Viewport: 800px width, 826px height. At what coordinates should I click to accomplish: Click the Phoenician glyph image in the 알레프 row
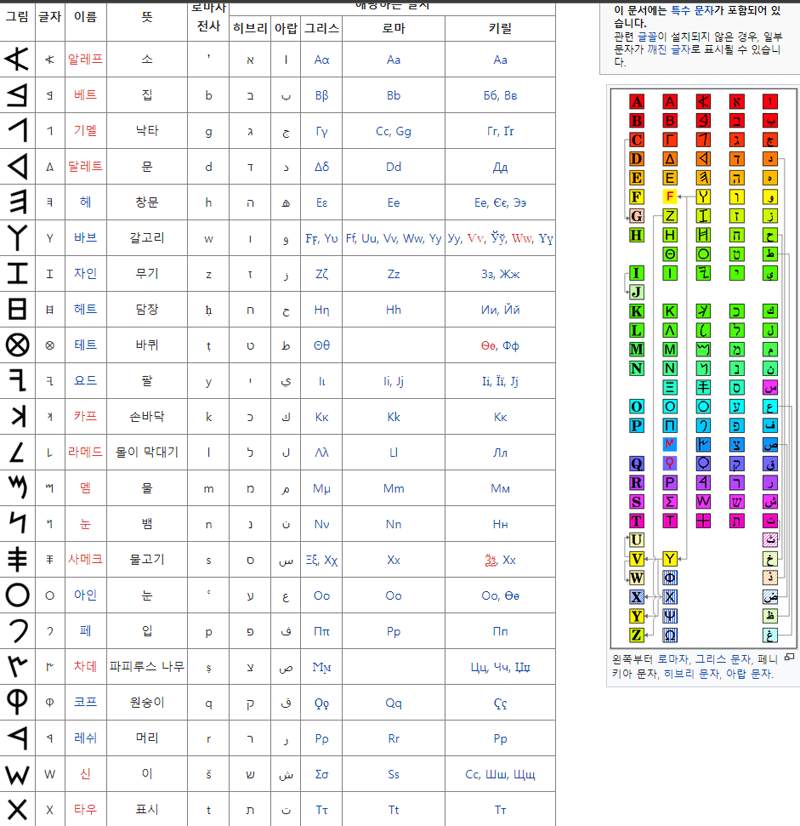tap(16, 59)
